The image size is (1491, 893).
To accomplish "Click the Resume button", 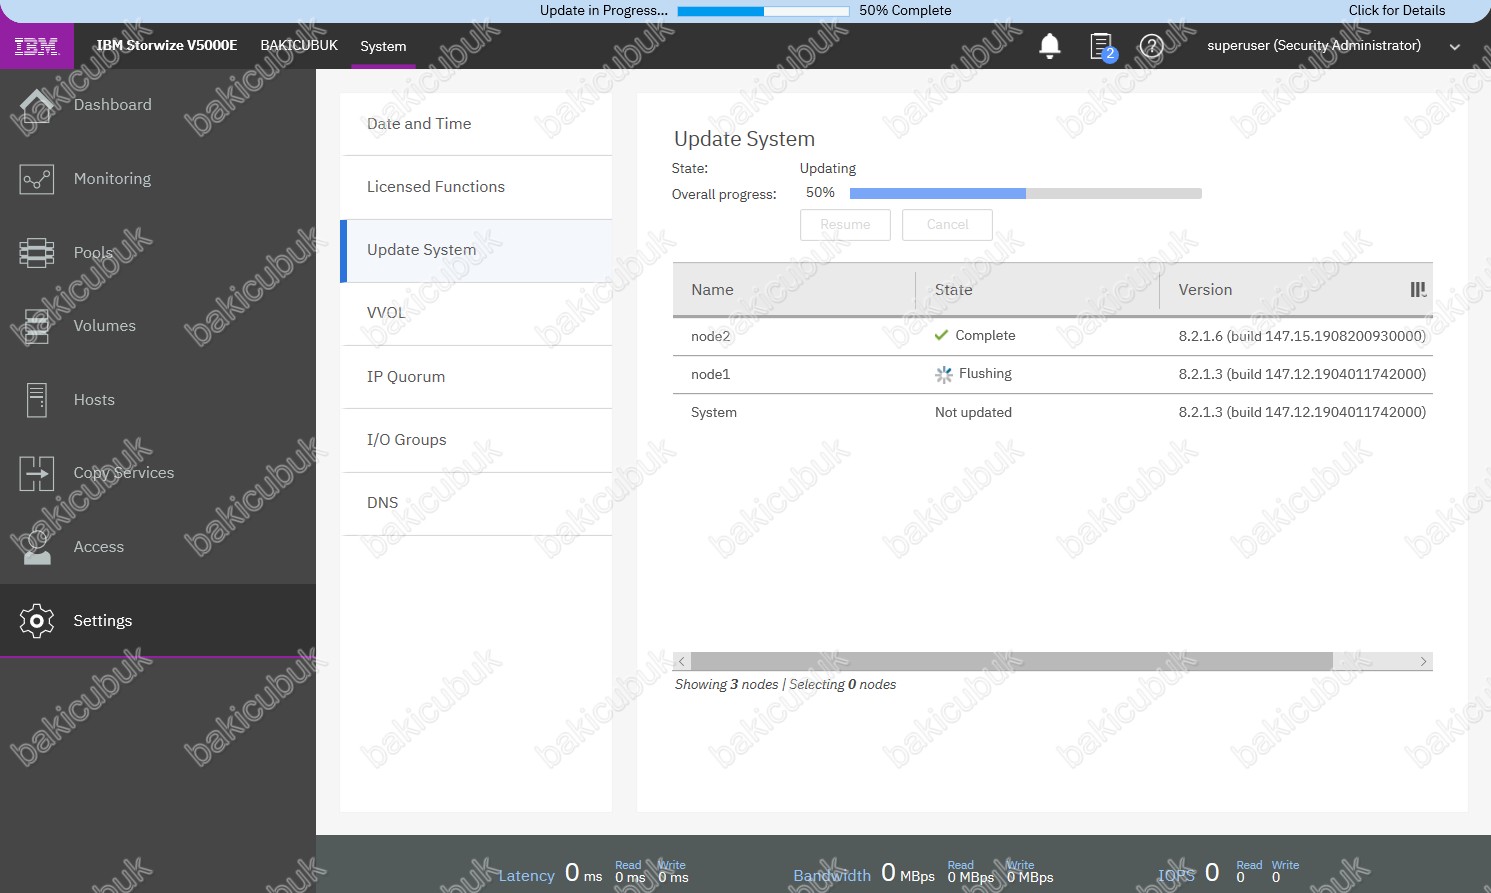I will (845, 225).
